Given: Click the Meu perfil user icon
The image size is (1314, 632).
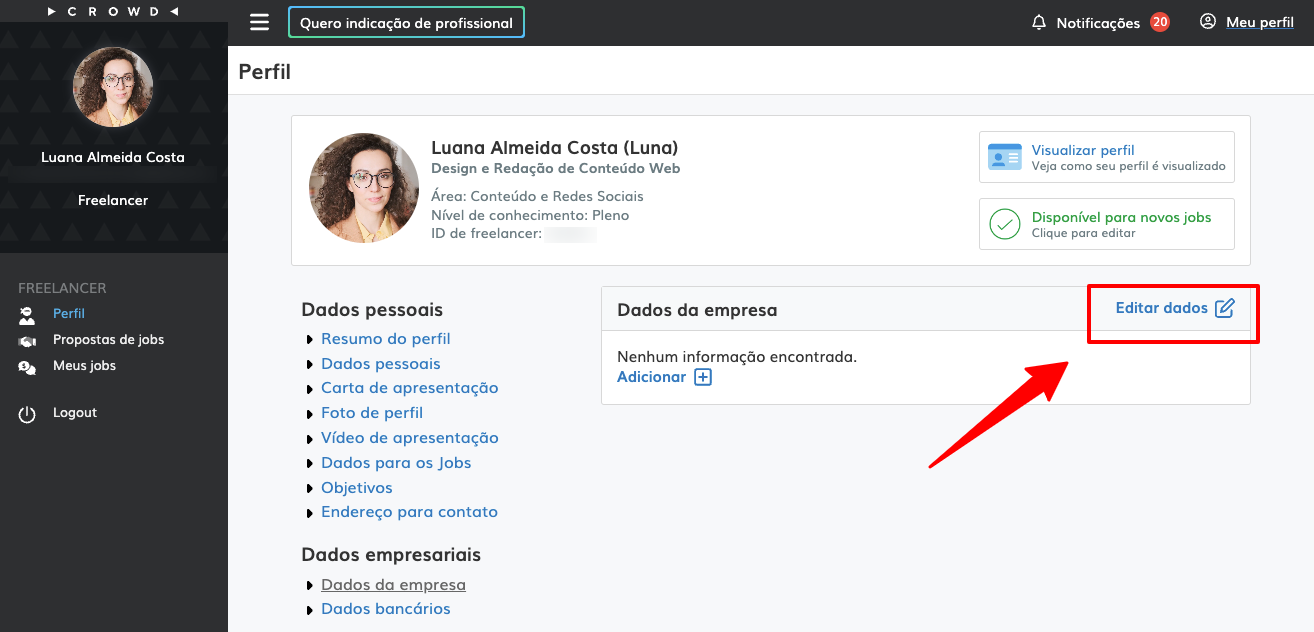Looking at the screenshot, I should 1208,22.
